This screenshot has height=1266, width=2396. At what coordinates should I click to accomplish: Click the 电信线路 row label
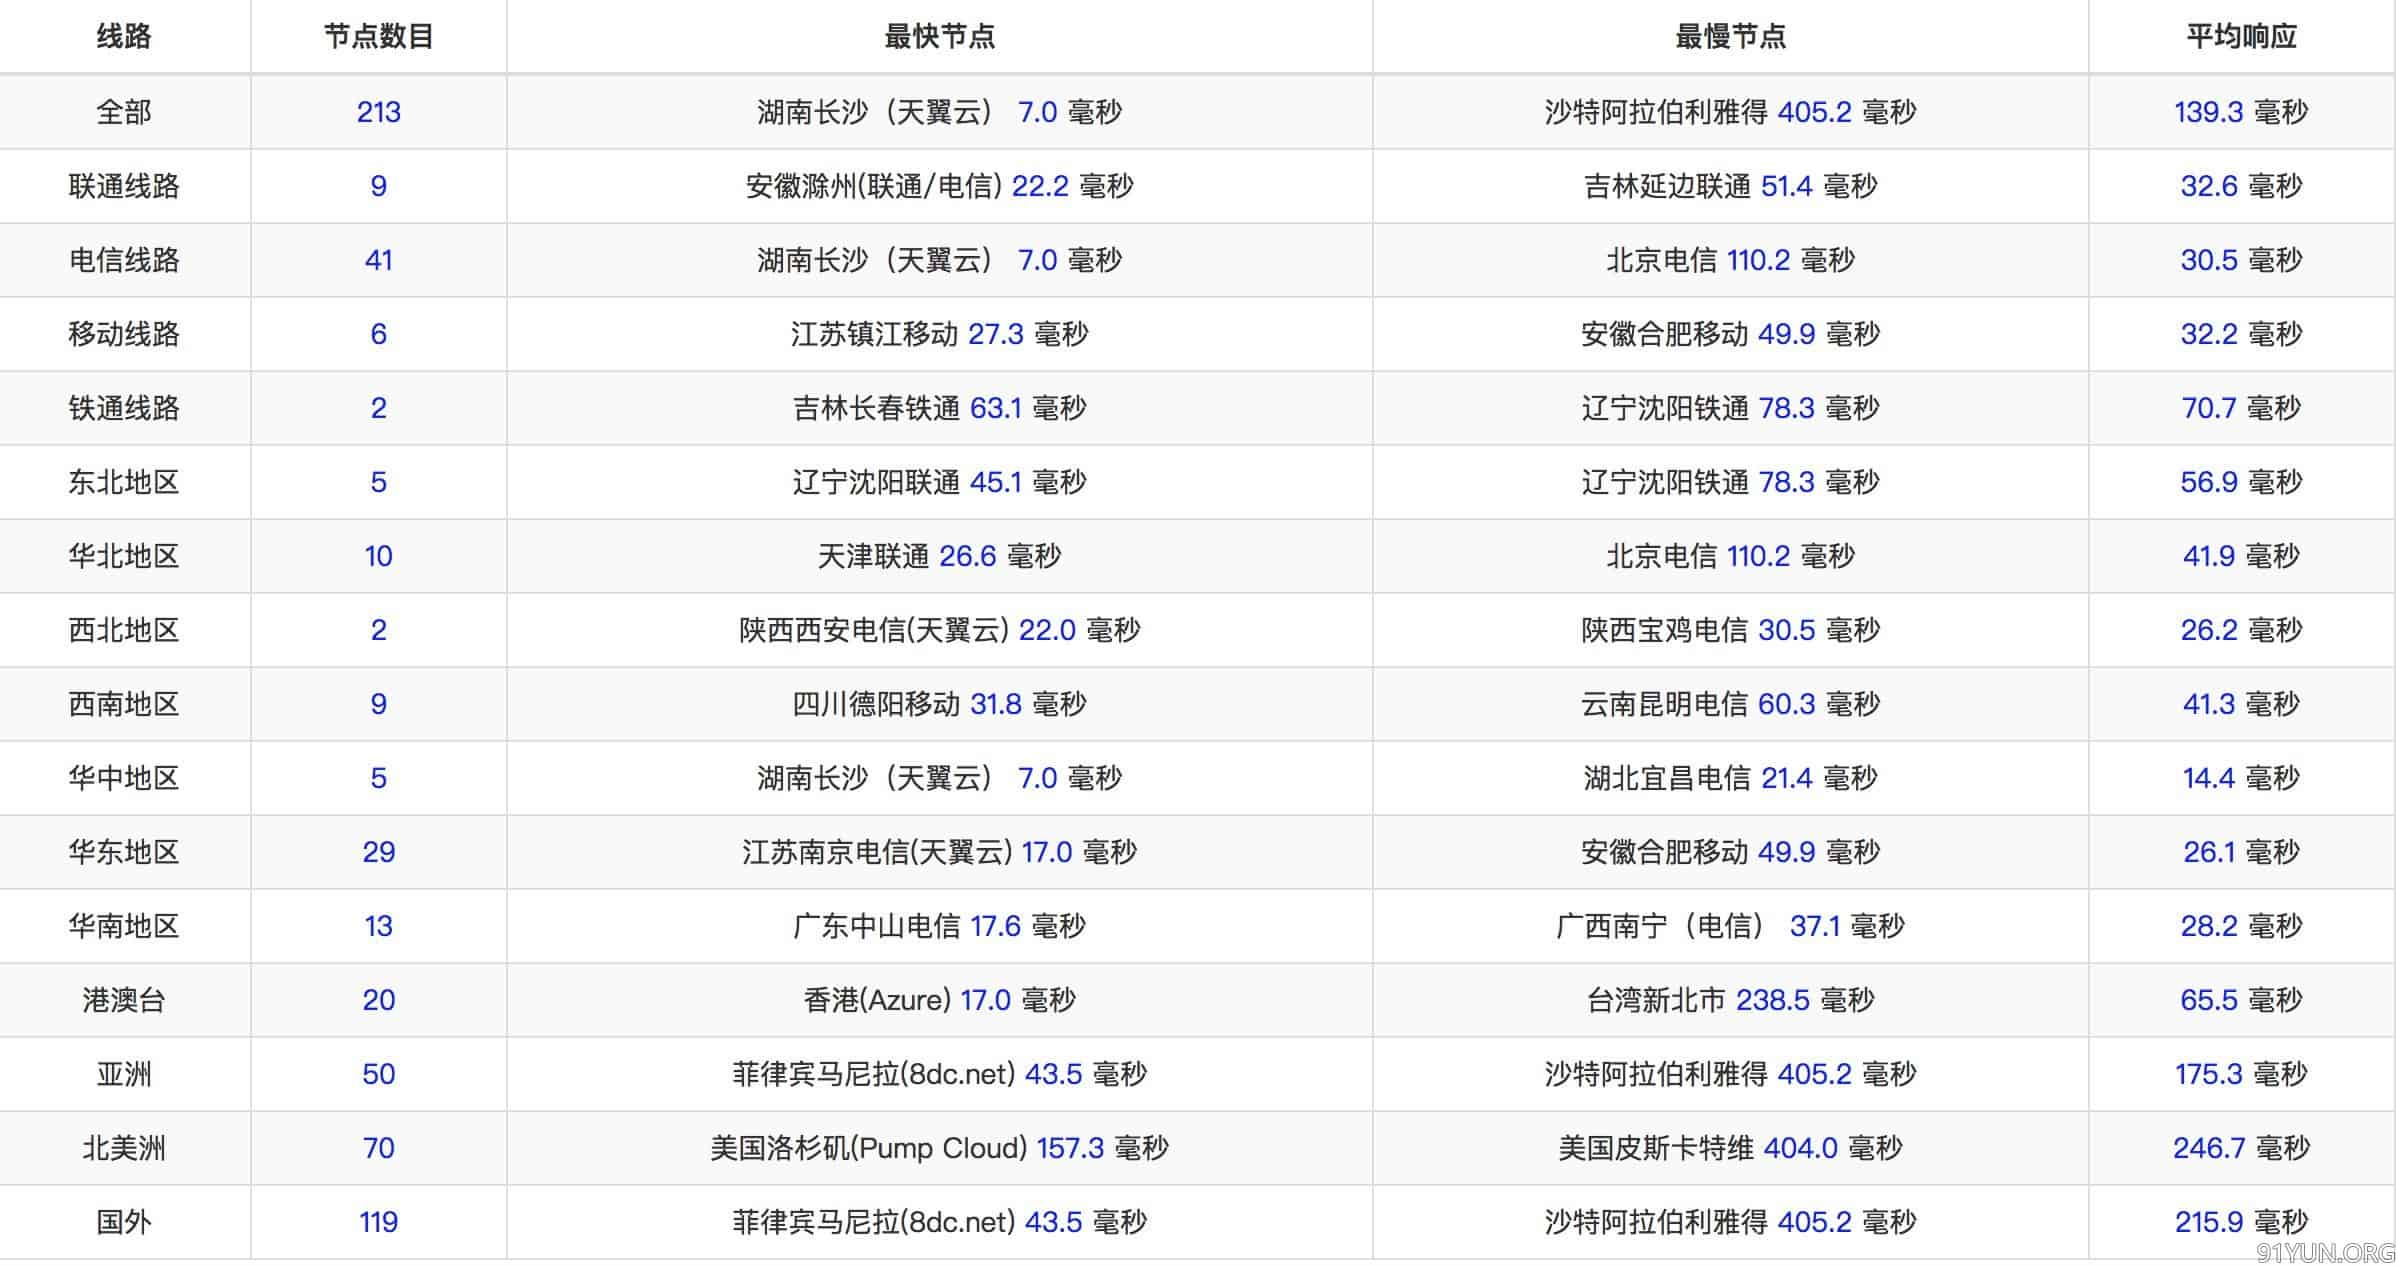pyautogui.click(x=124, y=259)
